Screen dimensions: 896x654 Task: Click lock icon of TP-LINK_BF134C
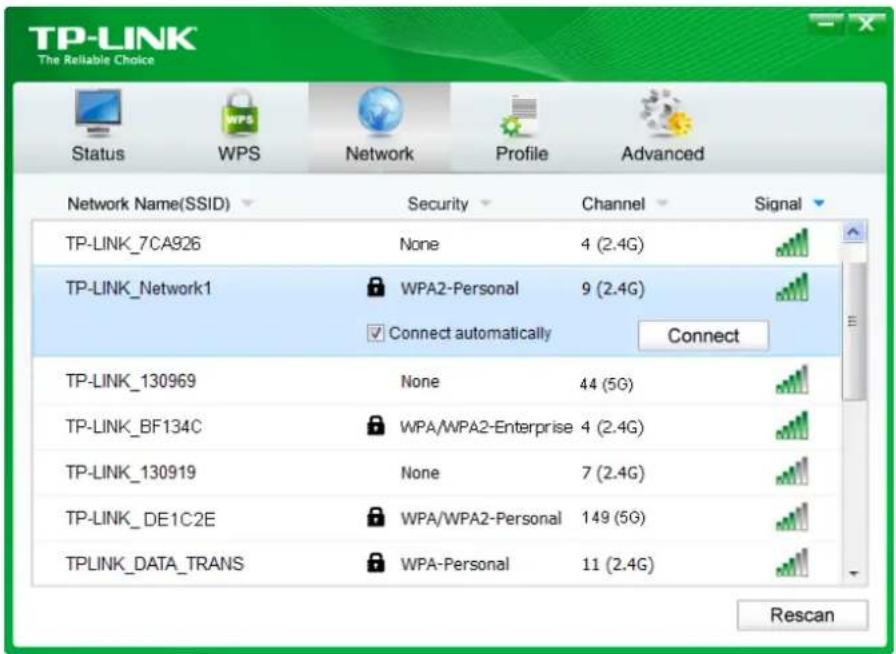(375, 425)
